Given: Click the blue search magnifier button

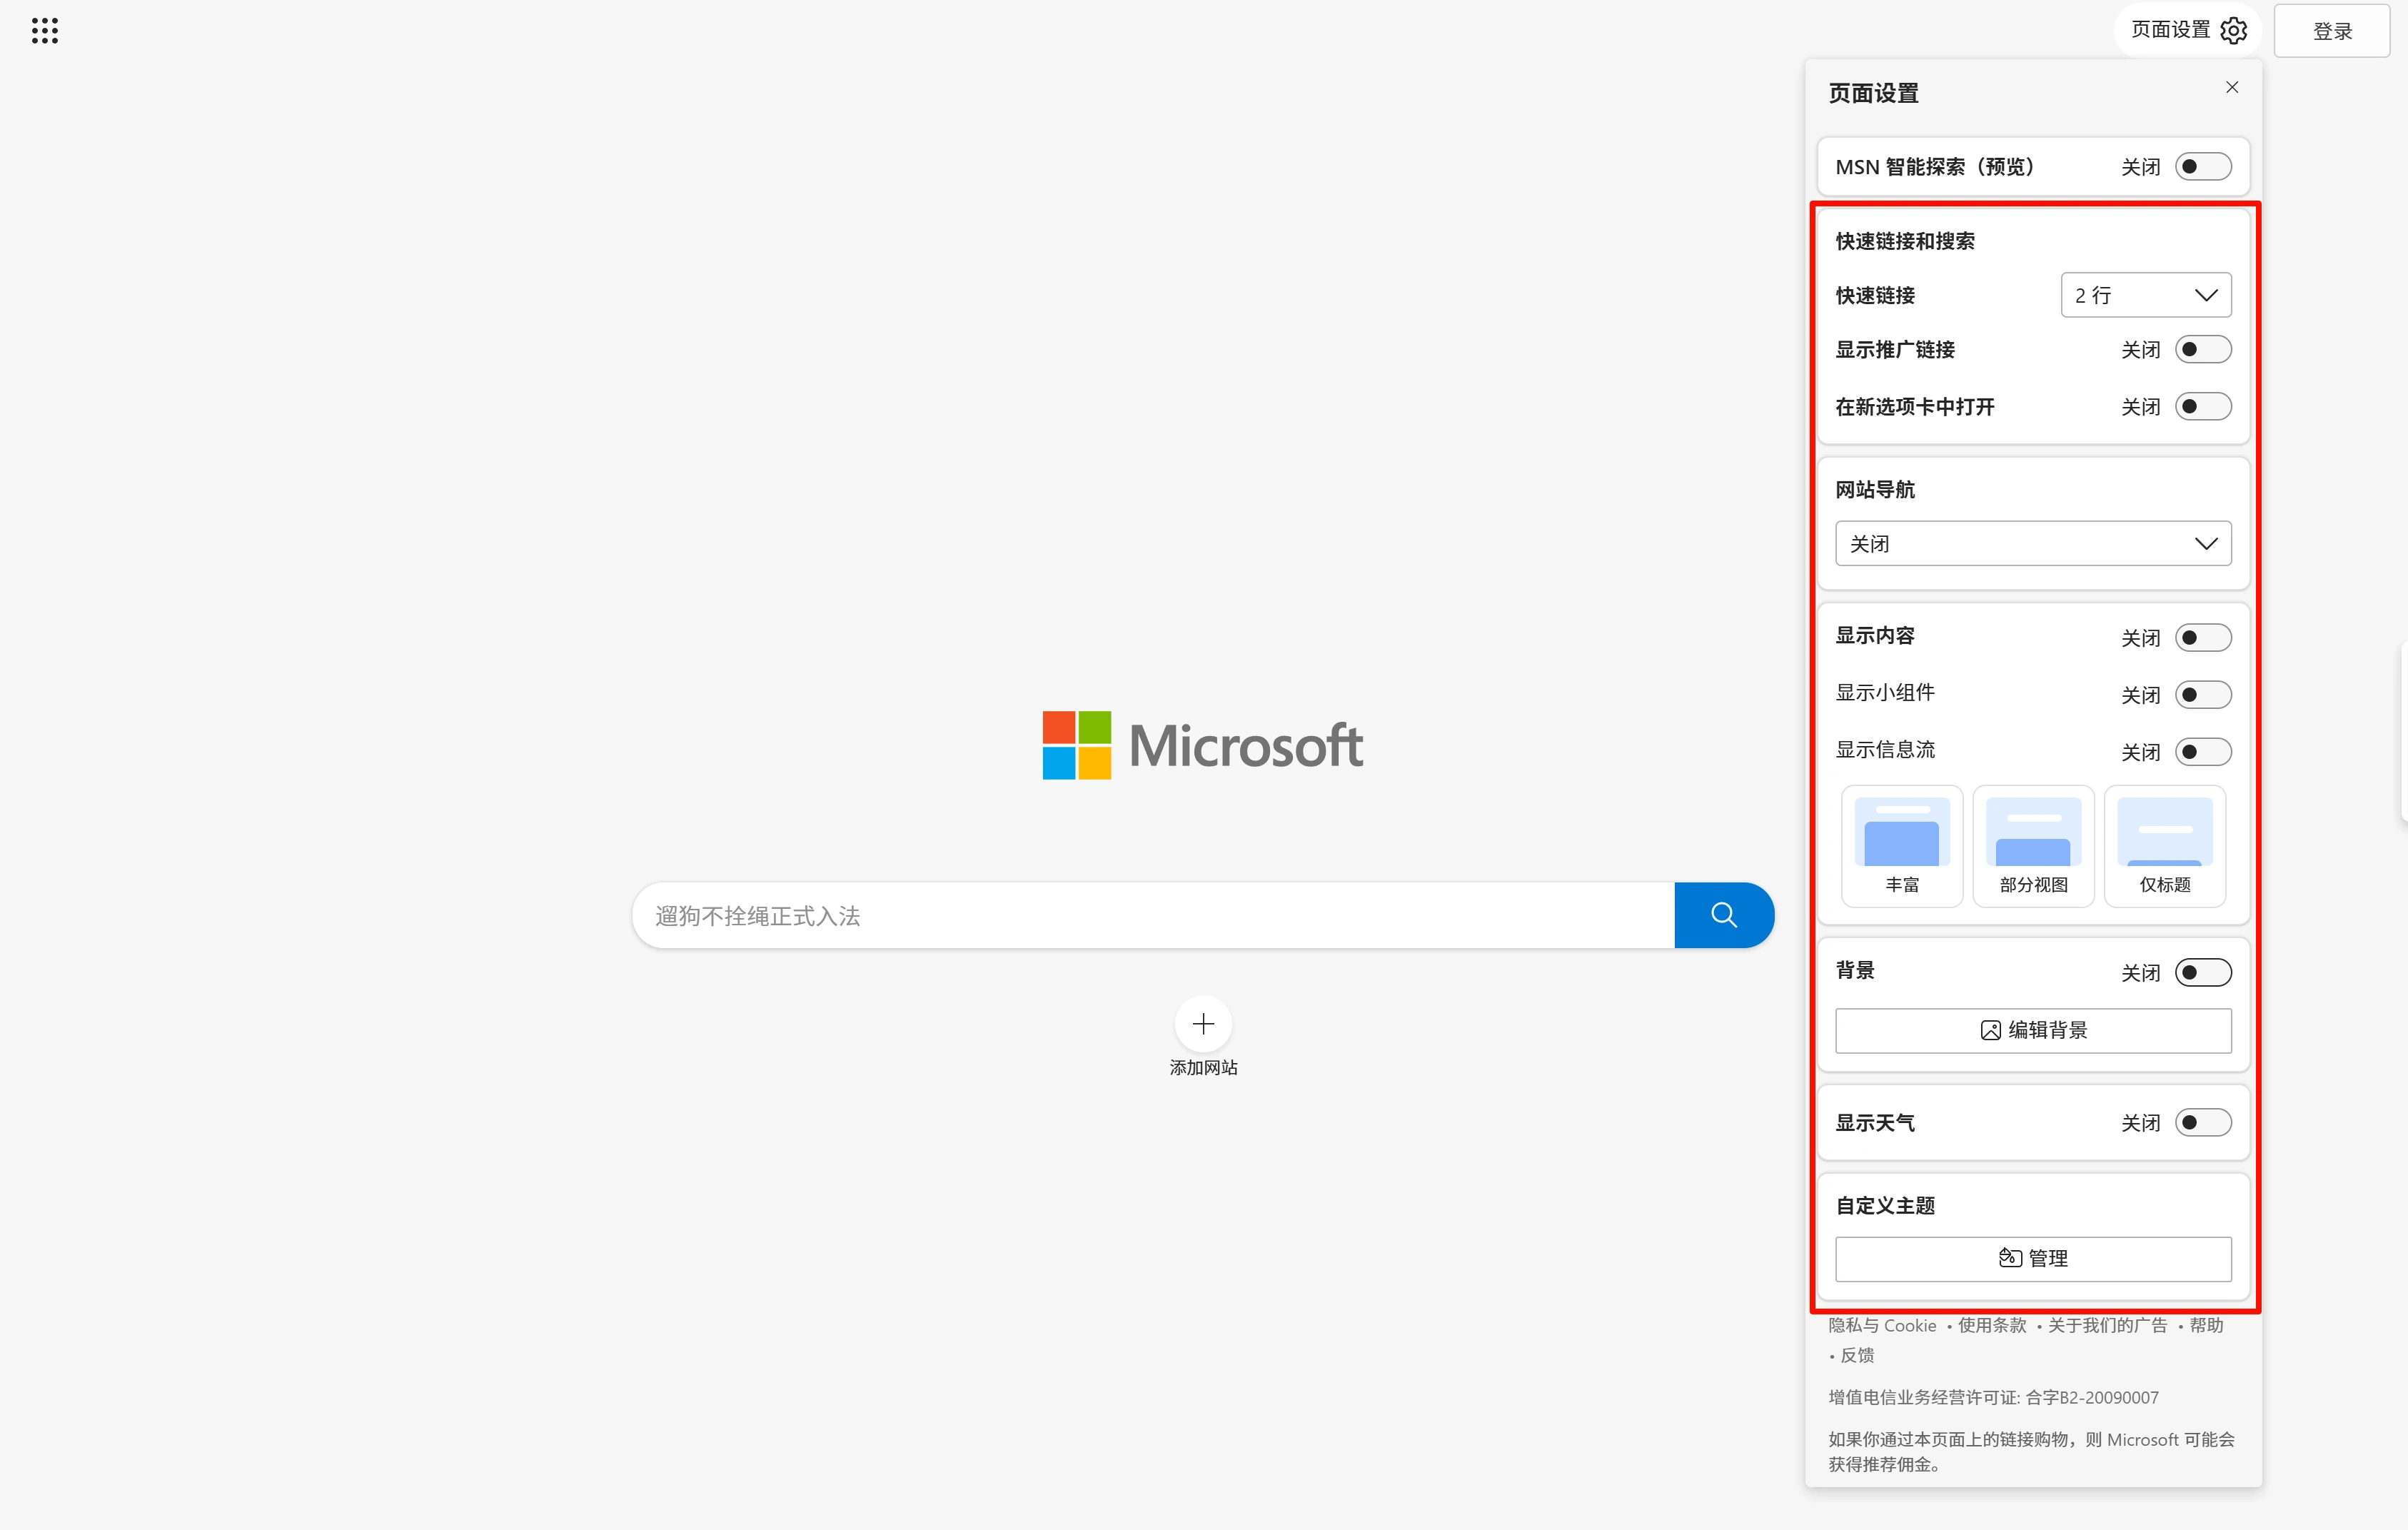Looking at the screenshot, I should (x=1723, y=915).
